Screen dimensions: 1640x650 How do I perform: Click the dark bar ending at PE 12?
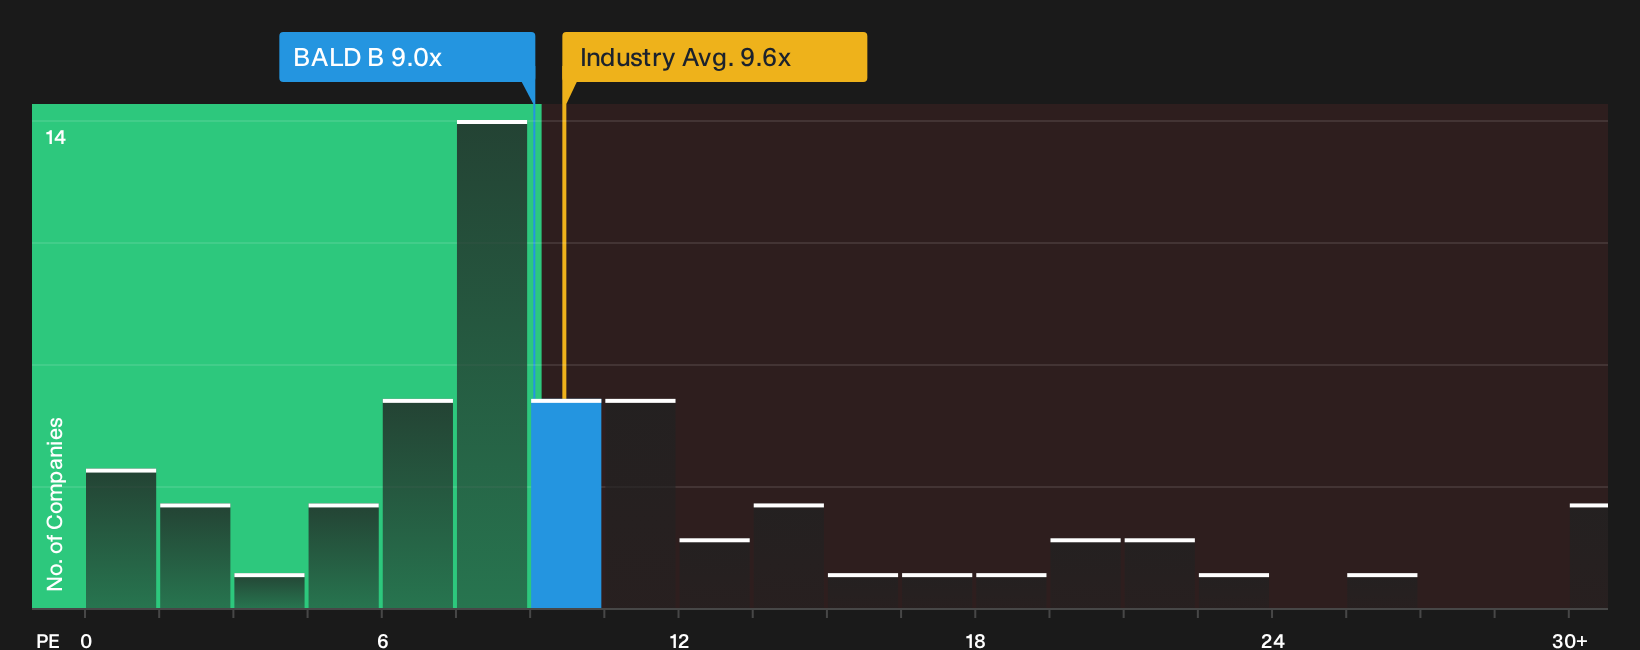click(x=640, y=504)
